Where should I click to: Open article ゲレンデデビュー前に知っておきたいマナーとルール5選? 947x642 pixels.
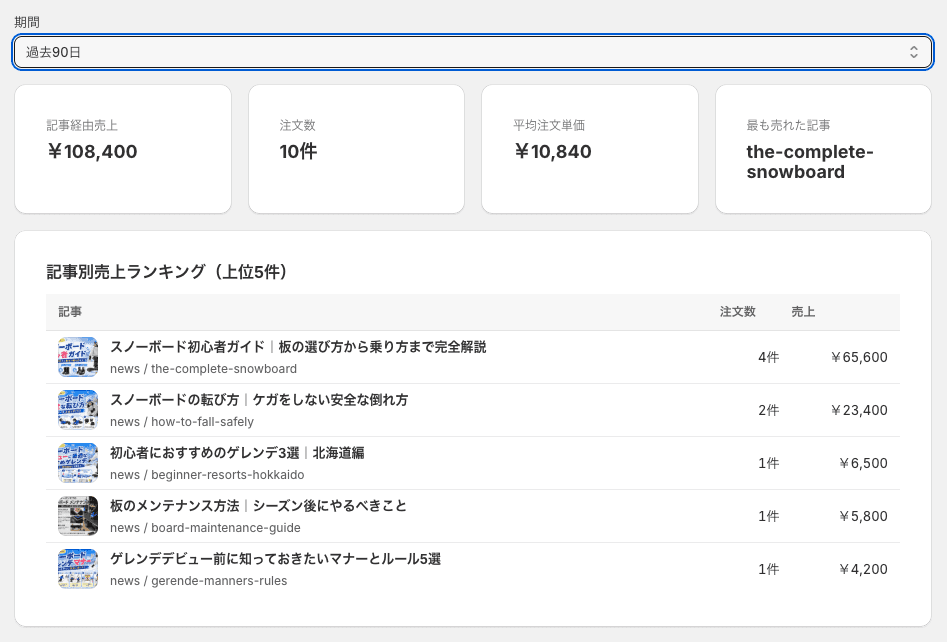click(275, 559)
